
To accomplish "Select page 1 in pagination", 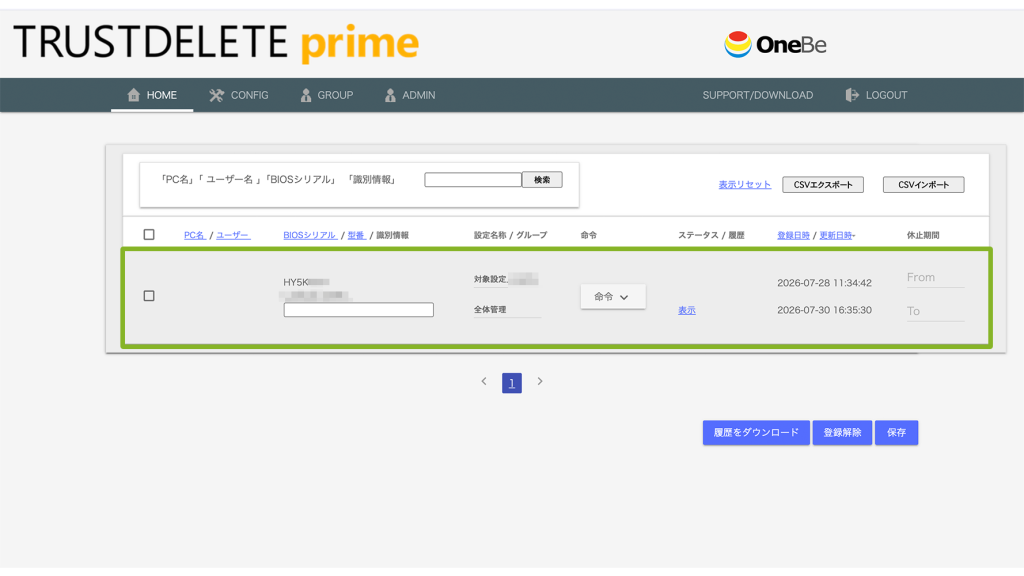I will click(x=512, y=383).
